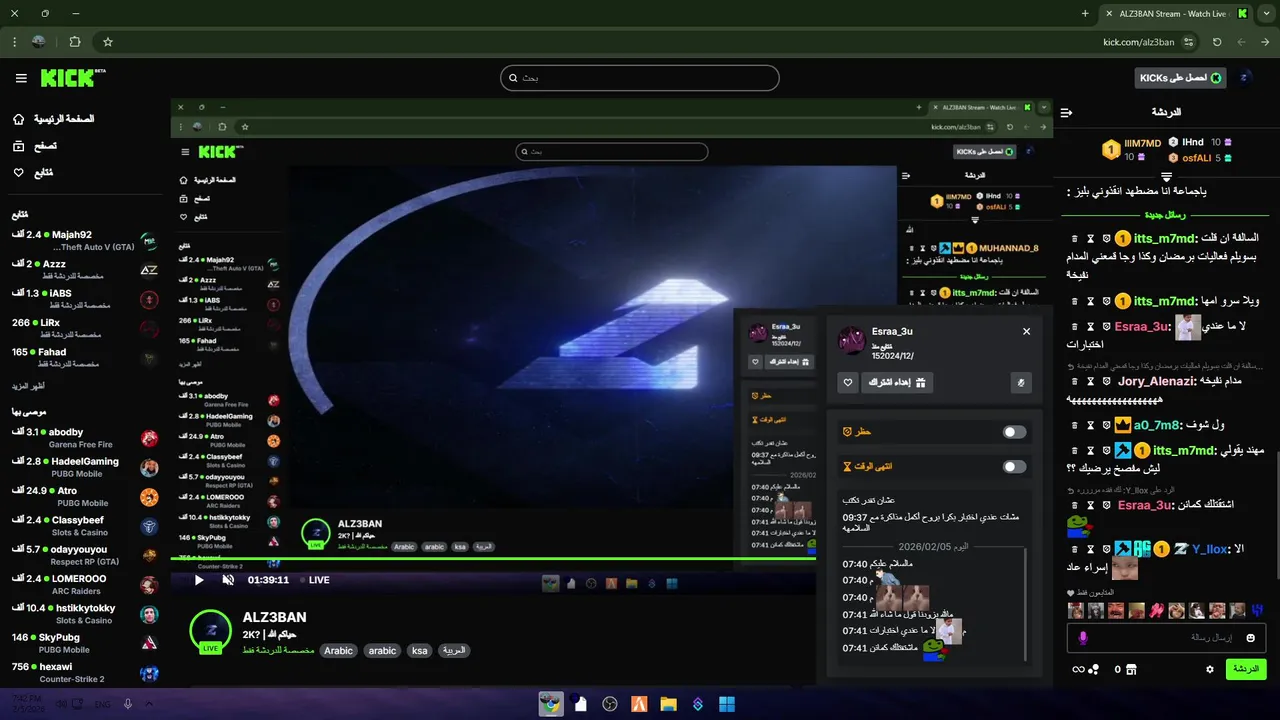The image size is (1280, 720).
Task: Open the account avatar next to Get KICKs
Action: click(1245, 77)
